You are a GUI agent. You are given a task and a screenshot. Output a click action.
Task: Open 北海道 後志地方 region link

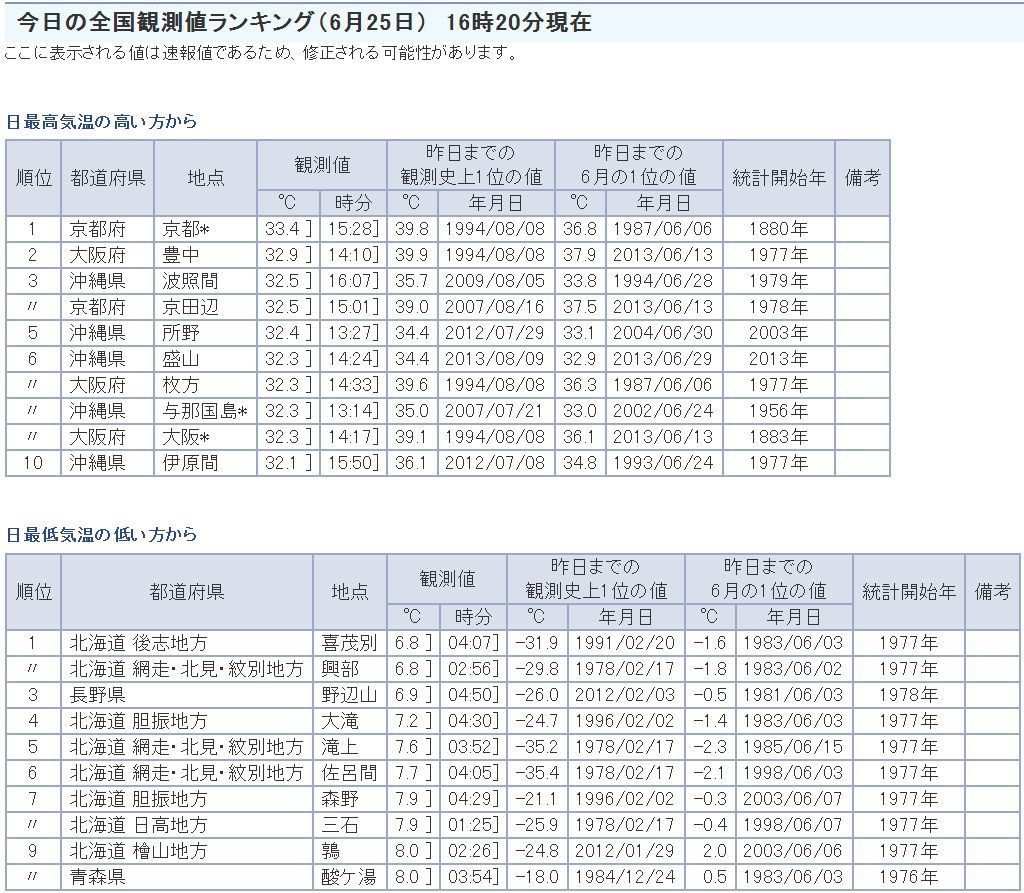[138, 643]
